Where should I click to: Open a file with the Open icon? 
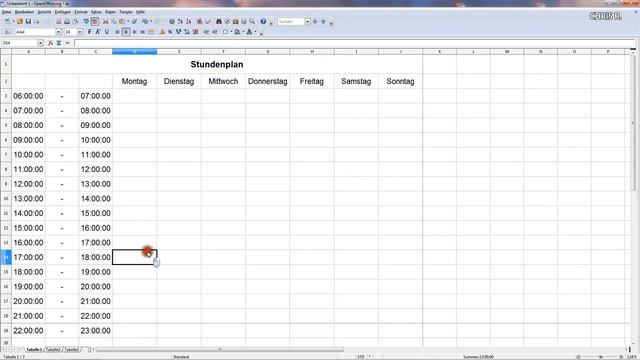[20, 21]
